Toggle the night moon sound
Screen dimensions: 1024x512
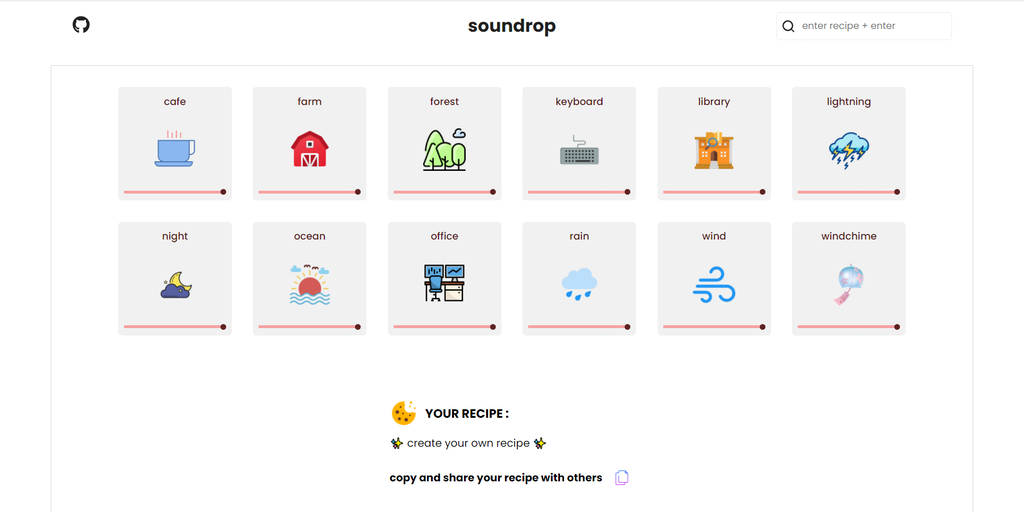pyautogui.click(x=176, y=285)
